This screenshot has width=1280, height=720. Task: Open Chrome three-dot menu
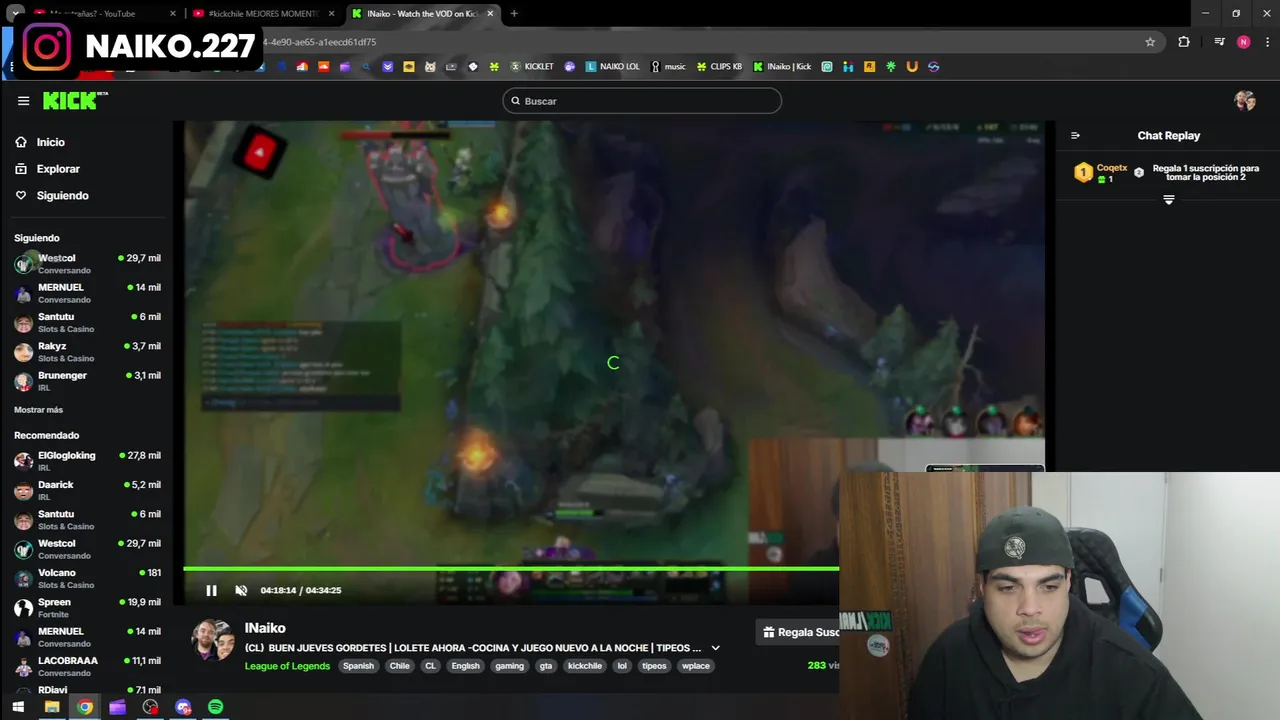1267,42
